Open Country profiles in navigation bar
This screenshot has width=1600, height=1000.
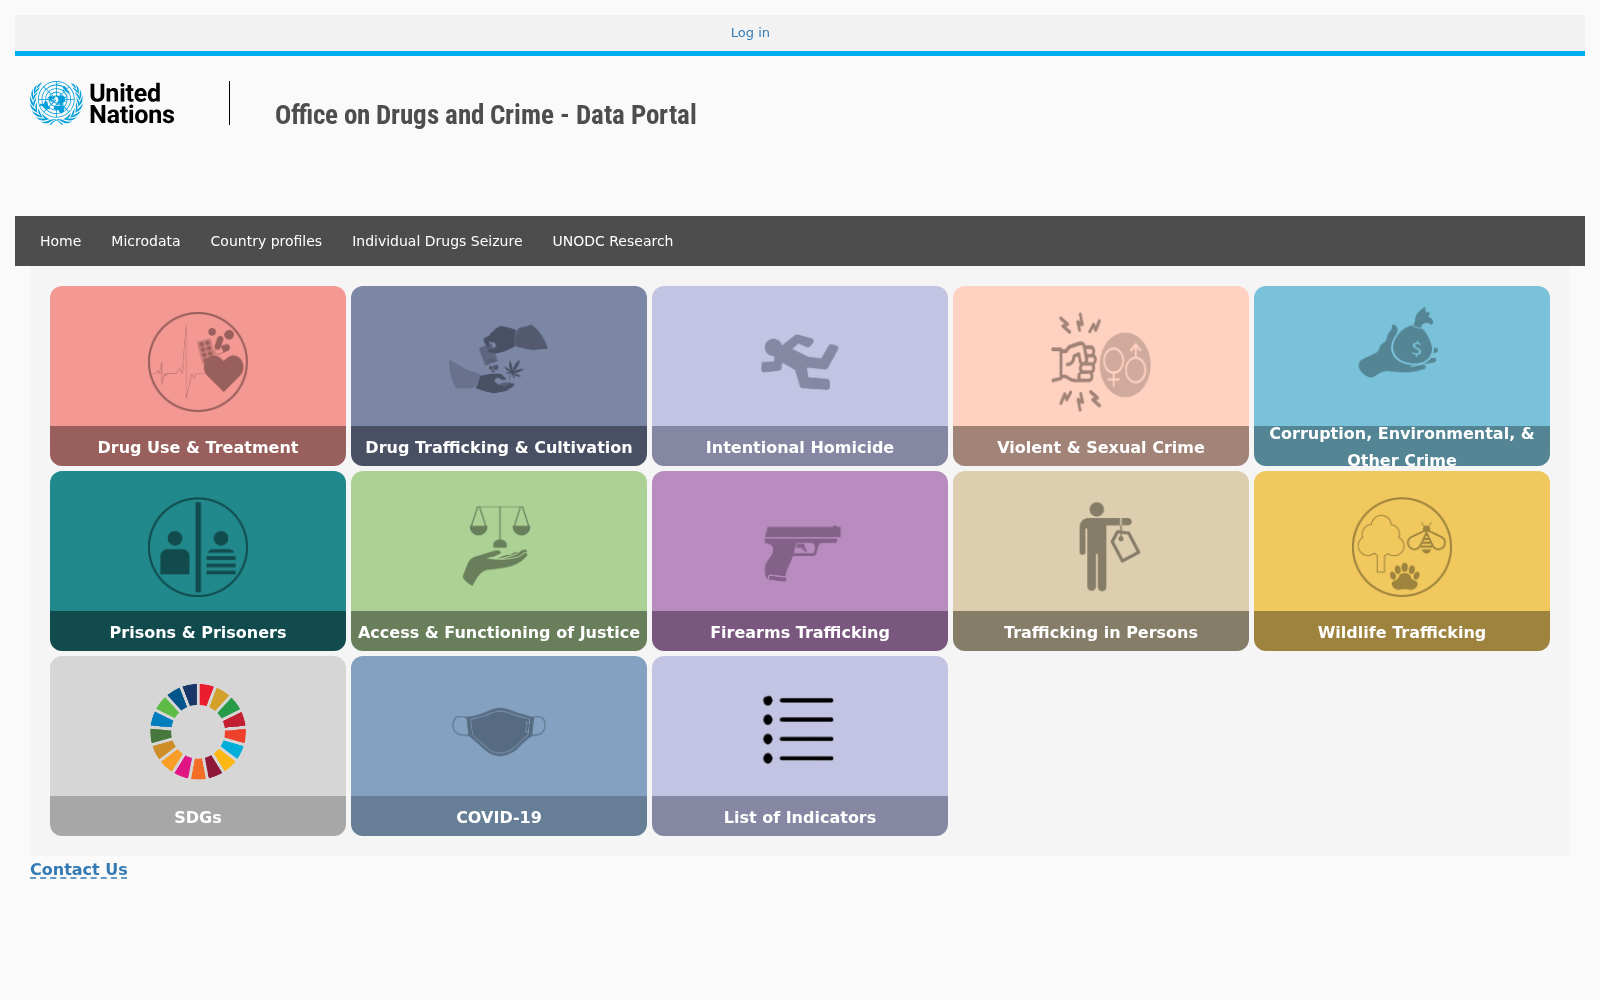coord(266,241)
